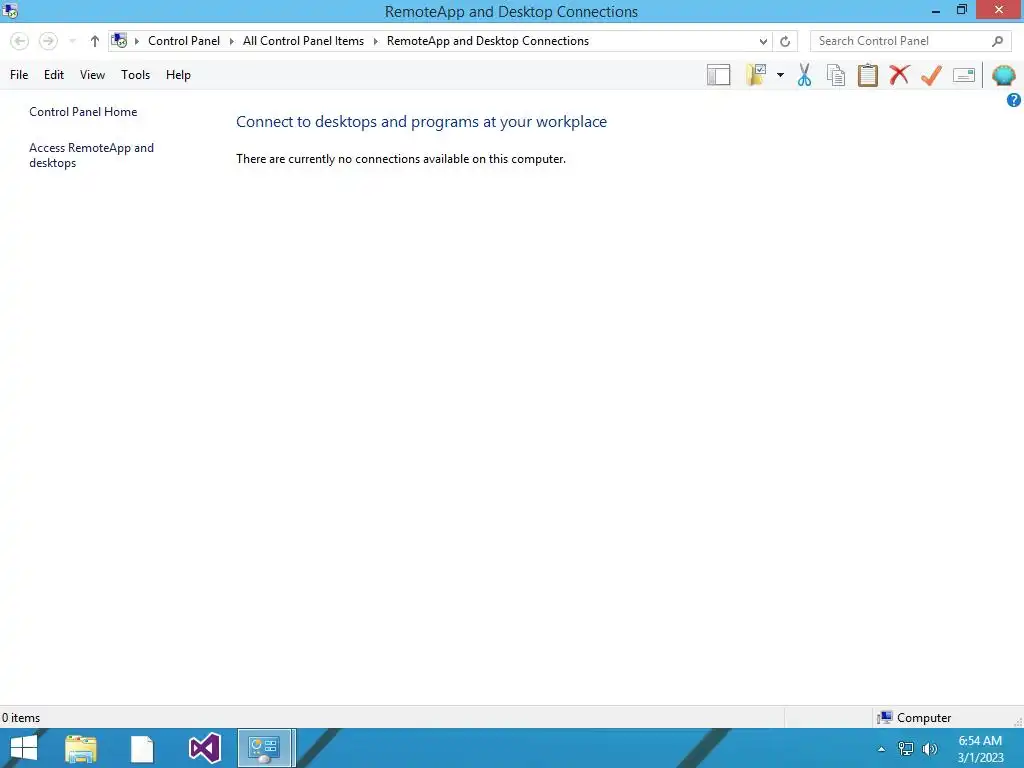Click the Rename toolbar icon

pos(964,75)
